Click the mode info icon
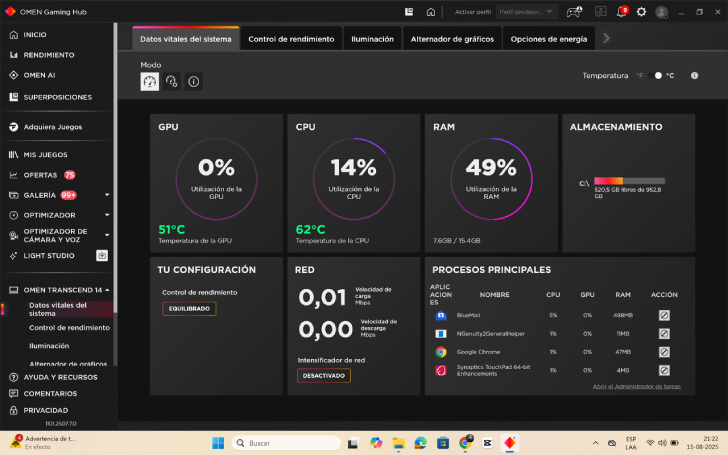 coord(194,82)
